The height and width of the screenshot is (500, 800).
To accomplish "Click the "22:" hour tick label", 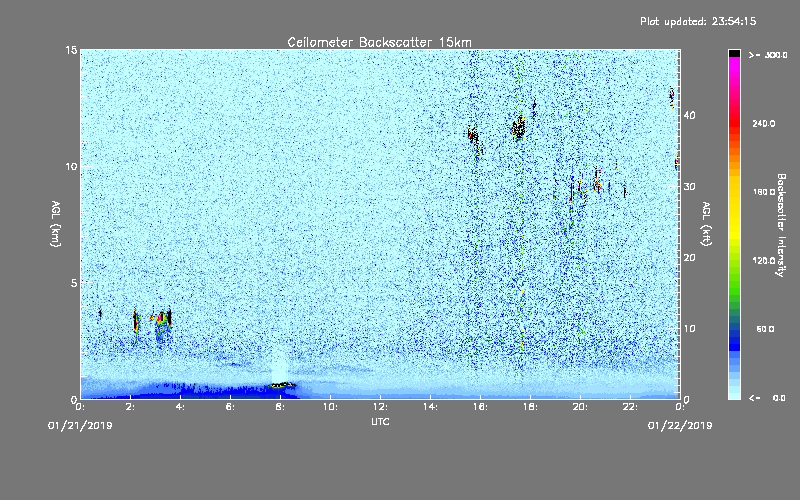I will (630, 407).
